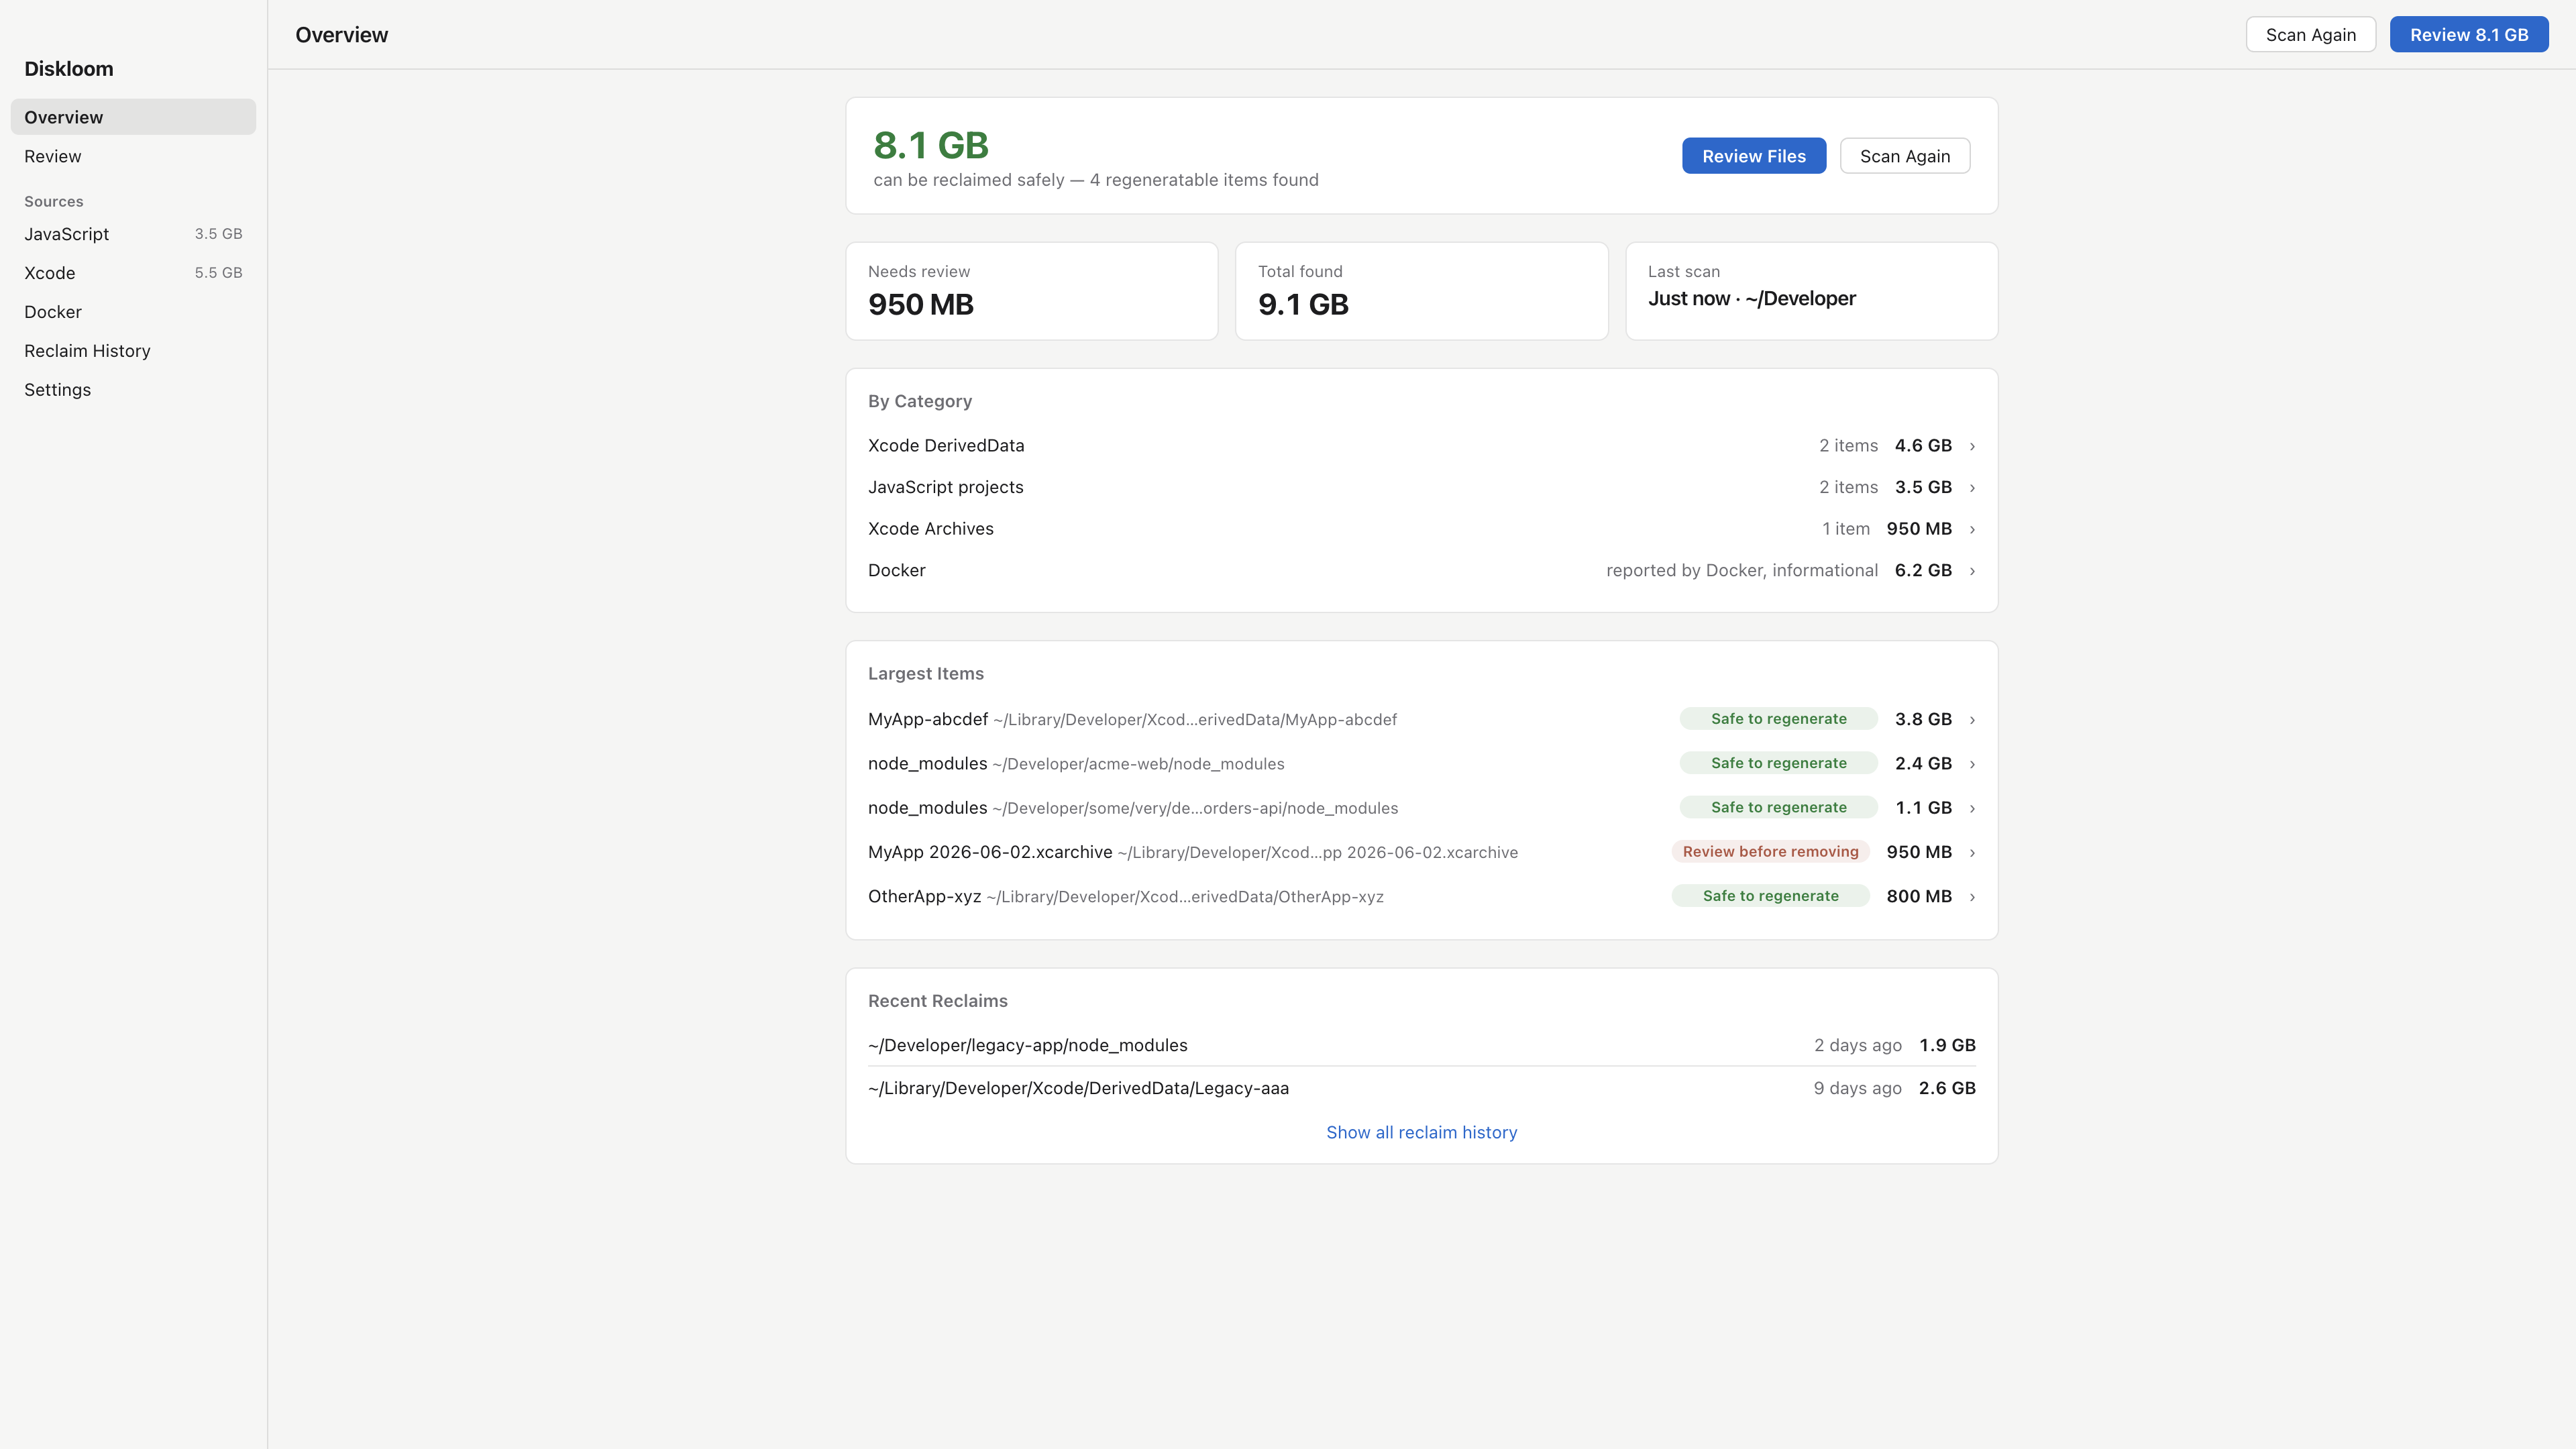The height and width of the screenshot is (1449, 2576).
Task: Click the JavaScript projects category name
Action: [x=946, y=487]
